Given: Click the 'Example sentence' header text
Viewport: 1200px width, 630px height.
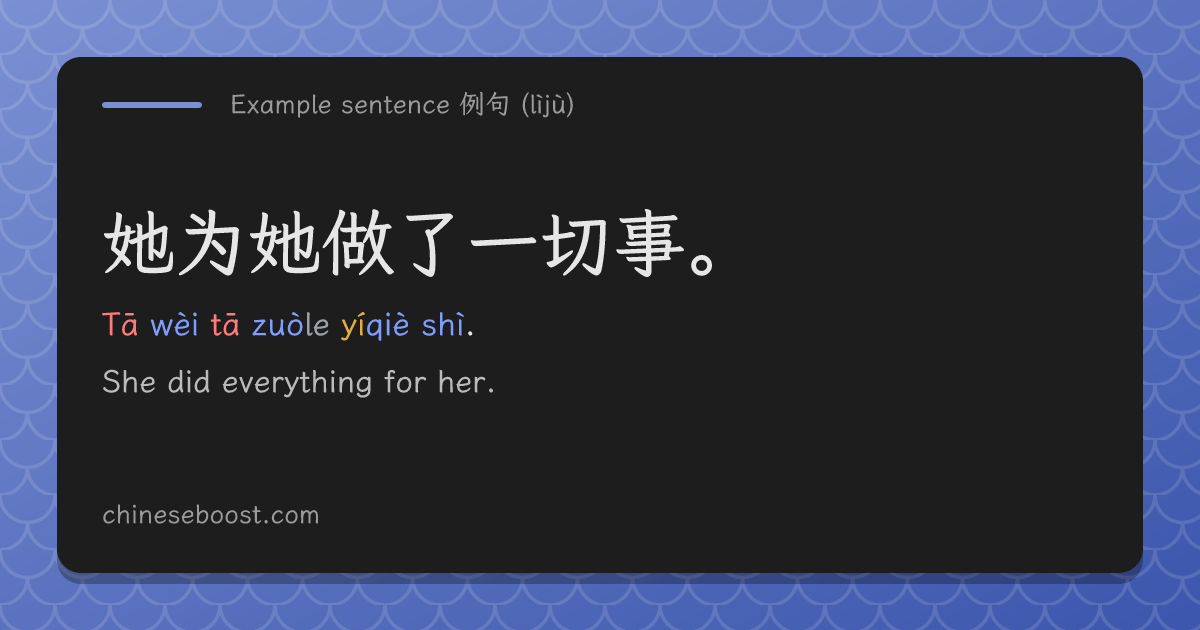Looking at the screenshot, I should [x=340, y=104].
